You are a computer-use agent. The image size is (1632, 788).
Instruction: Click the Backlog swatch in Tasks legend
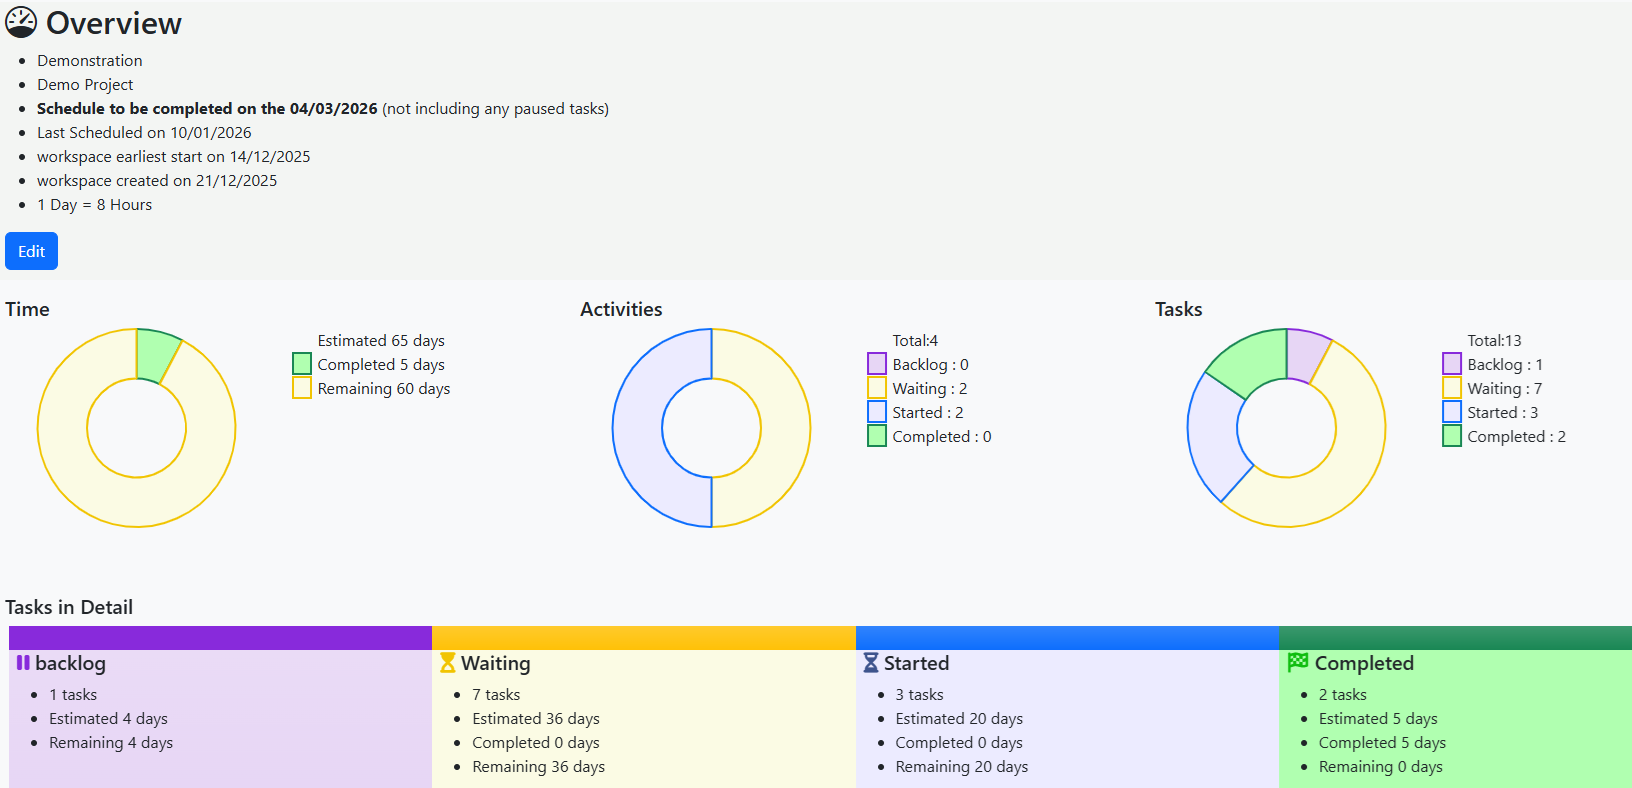[1452, 364]
